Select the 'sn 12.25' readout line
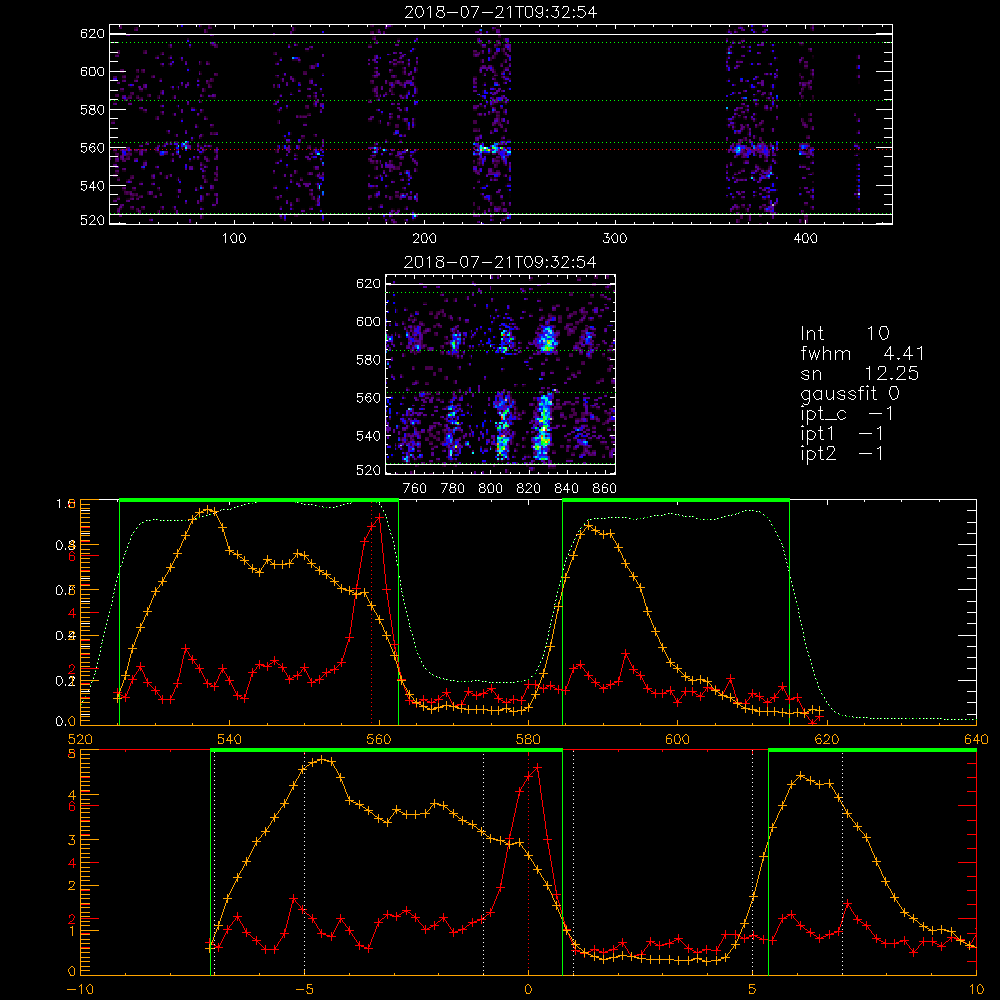 860,373
